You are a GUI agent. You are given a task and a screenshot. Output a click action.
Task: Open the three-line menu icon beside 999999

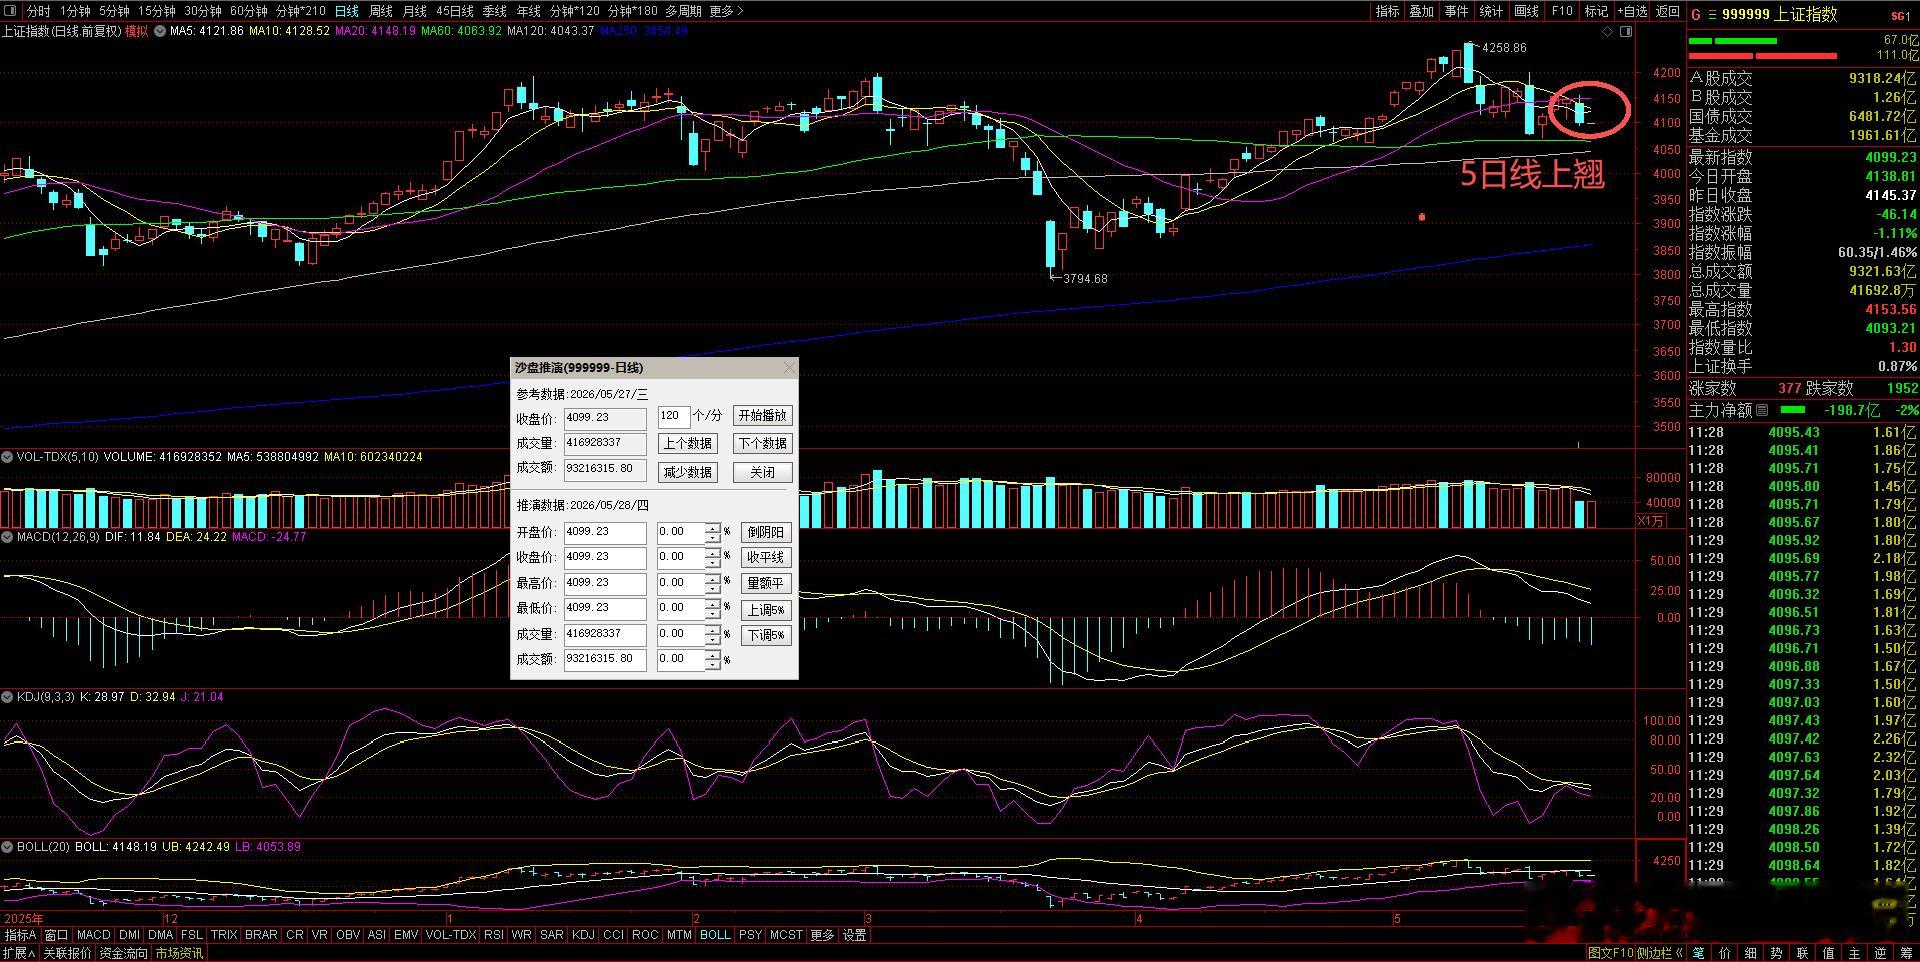pos(1712,14)
